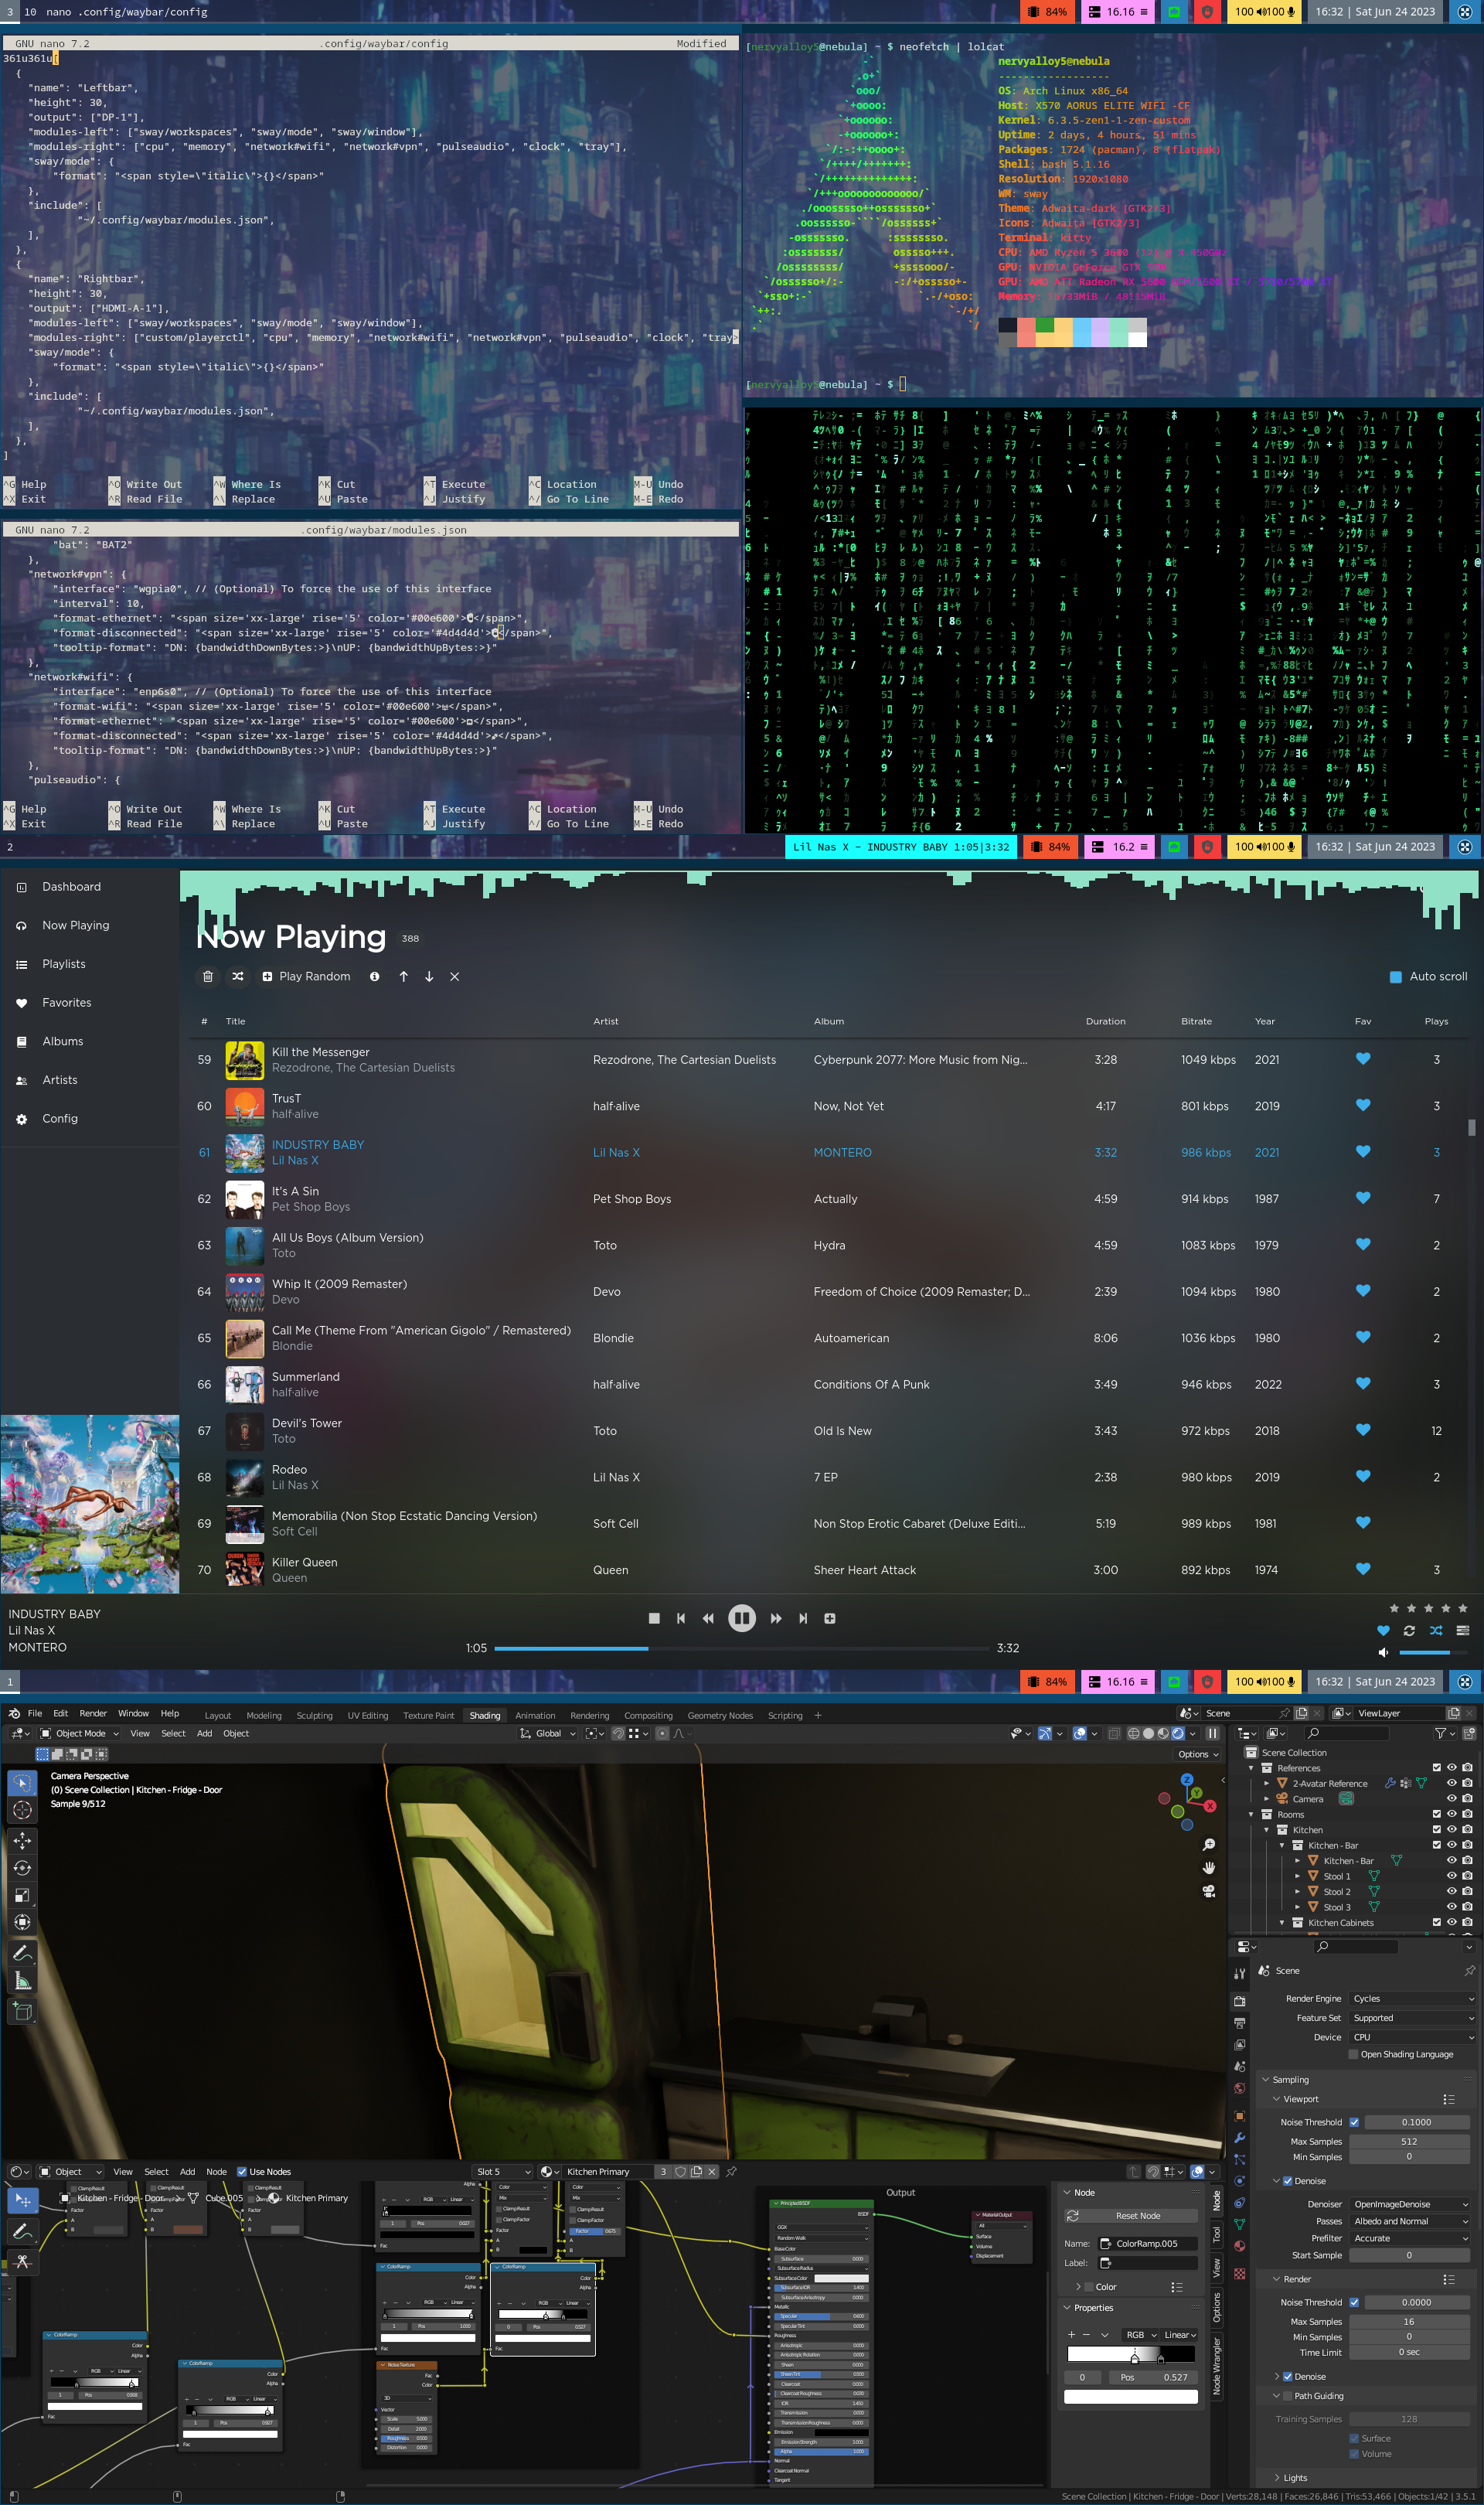
Task: Go to the previous track
Action: (681, 1618)
